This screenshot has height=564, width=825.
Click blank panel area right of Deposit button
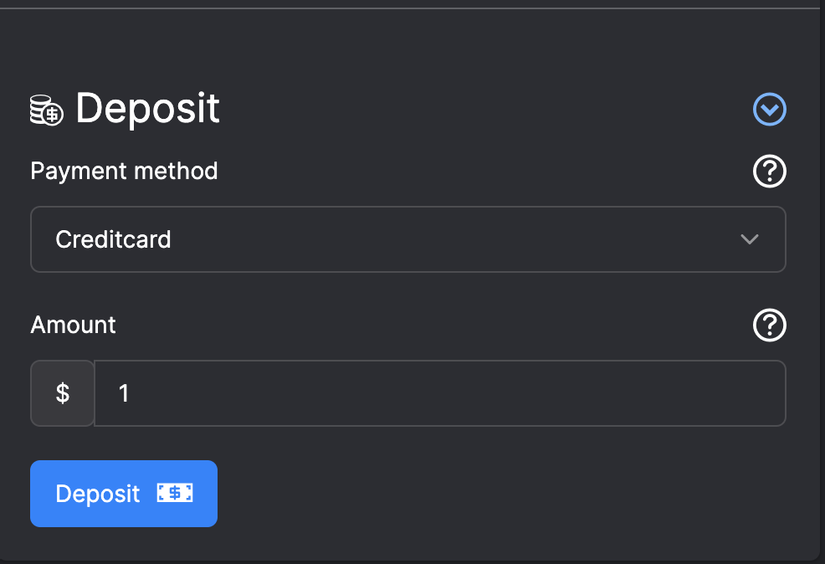pyautogui.click(x=500, y=493)
